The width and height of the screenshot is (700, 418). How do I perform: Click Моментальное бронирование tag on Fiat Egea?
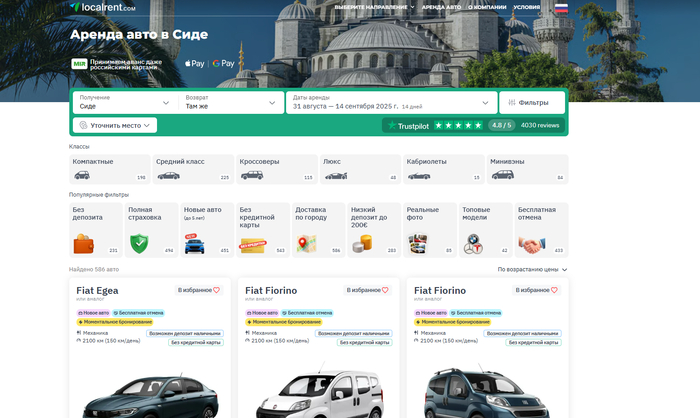click(115, 322)
